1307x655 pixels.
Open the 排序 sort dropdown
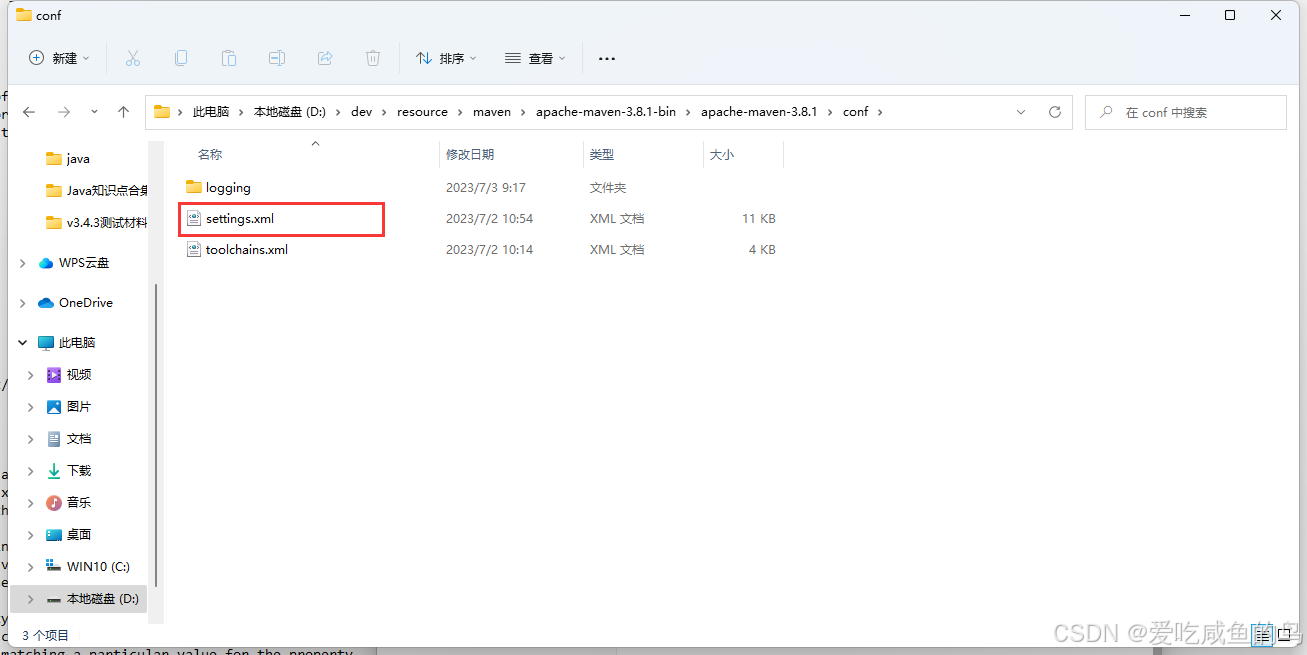pyautogui.click(x=446, y=58)
